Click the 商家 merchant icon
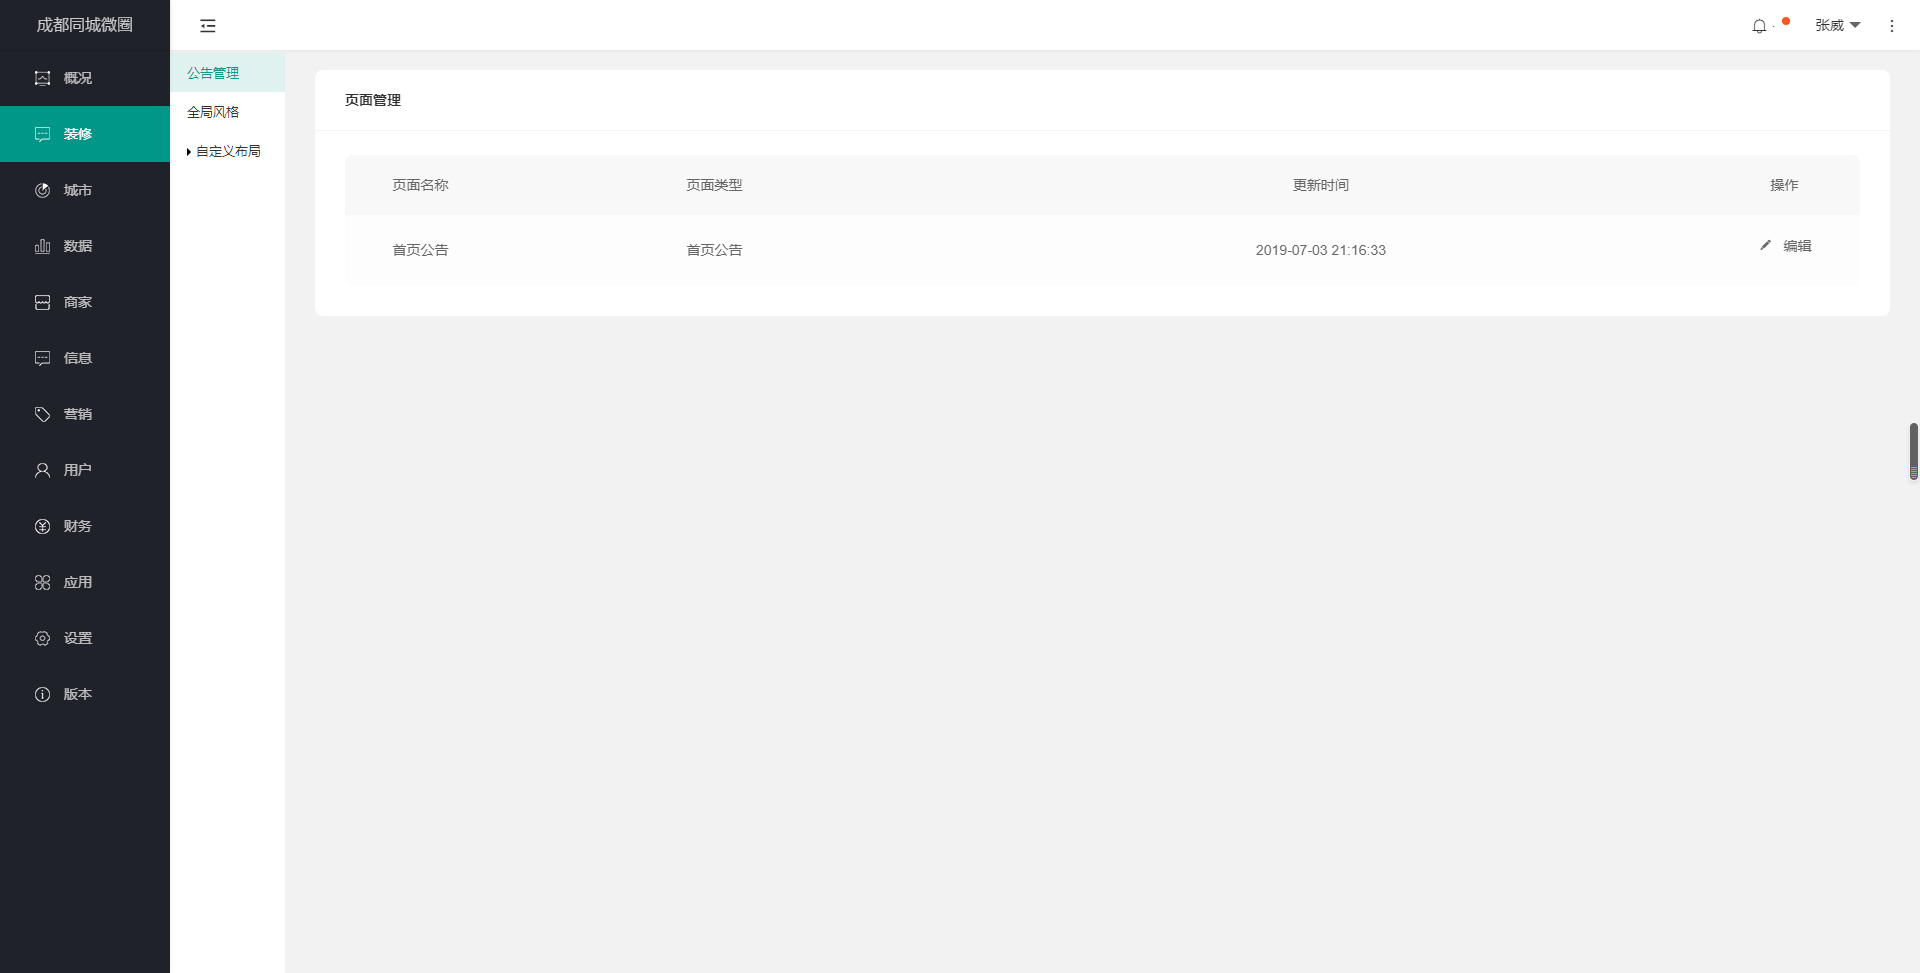1920x973 pixels. 42,302
